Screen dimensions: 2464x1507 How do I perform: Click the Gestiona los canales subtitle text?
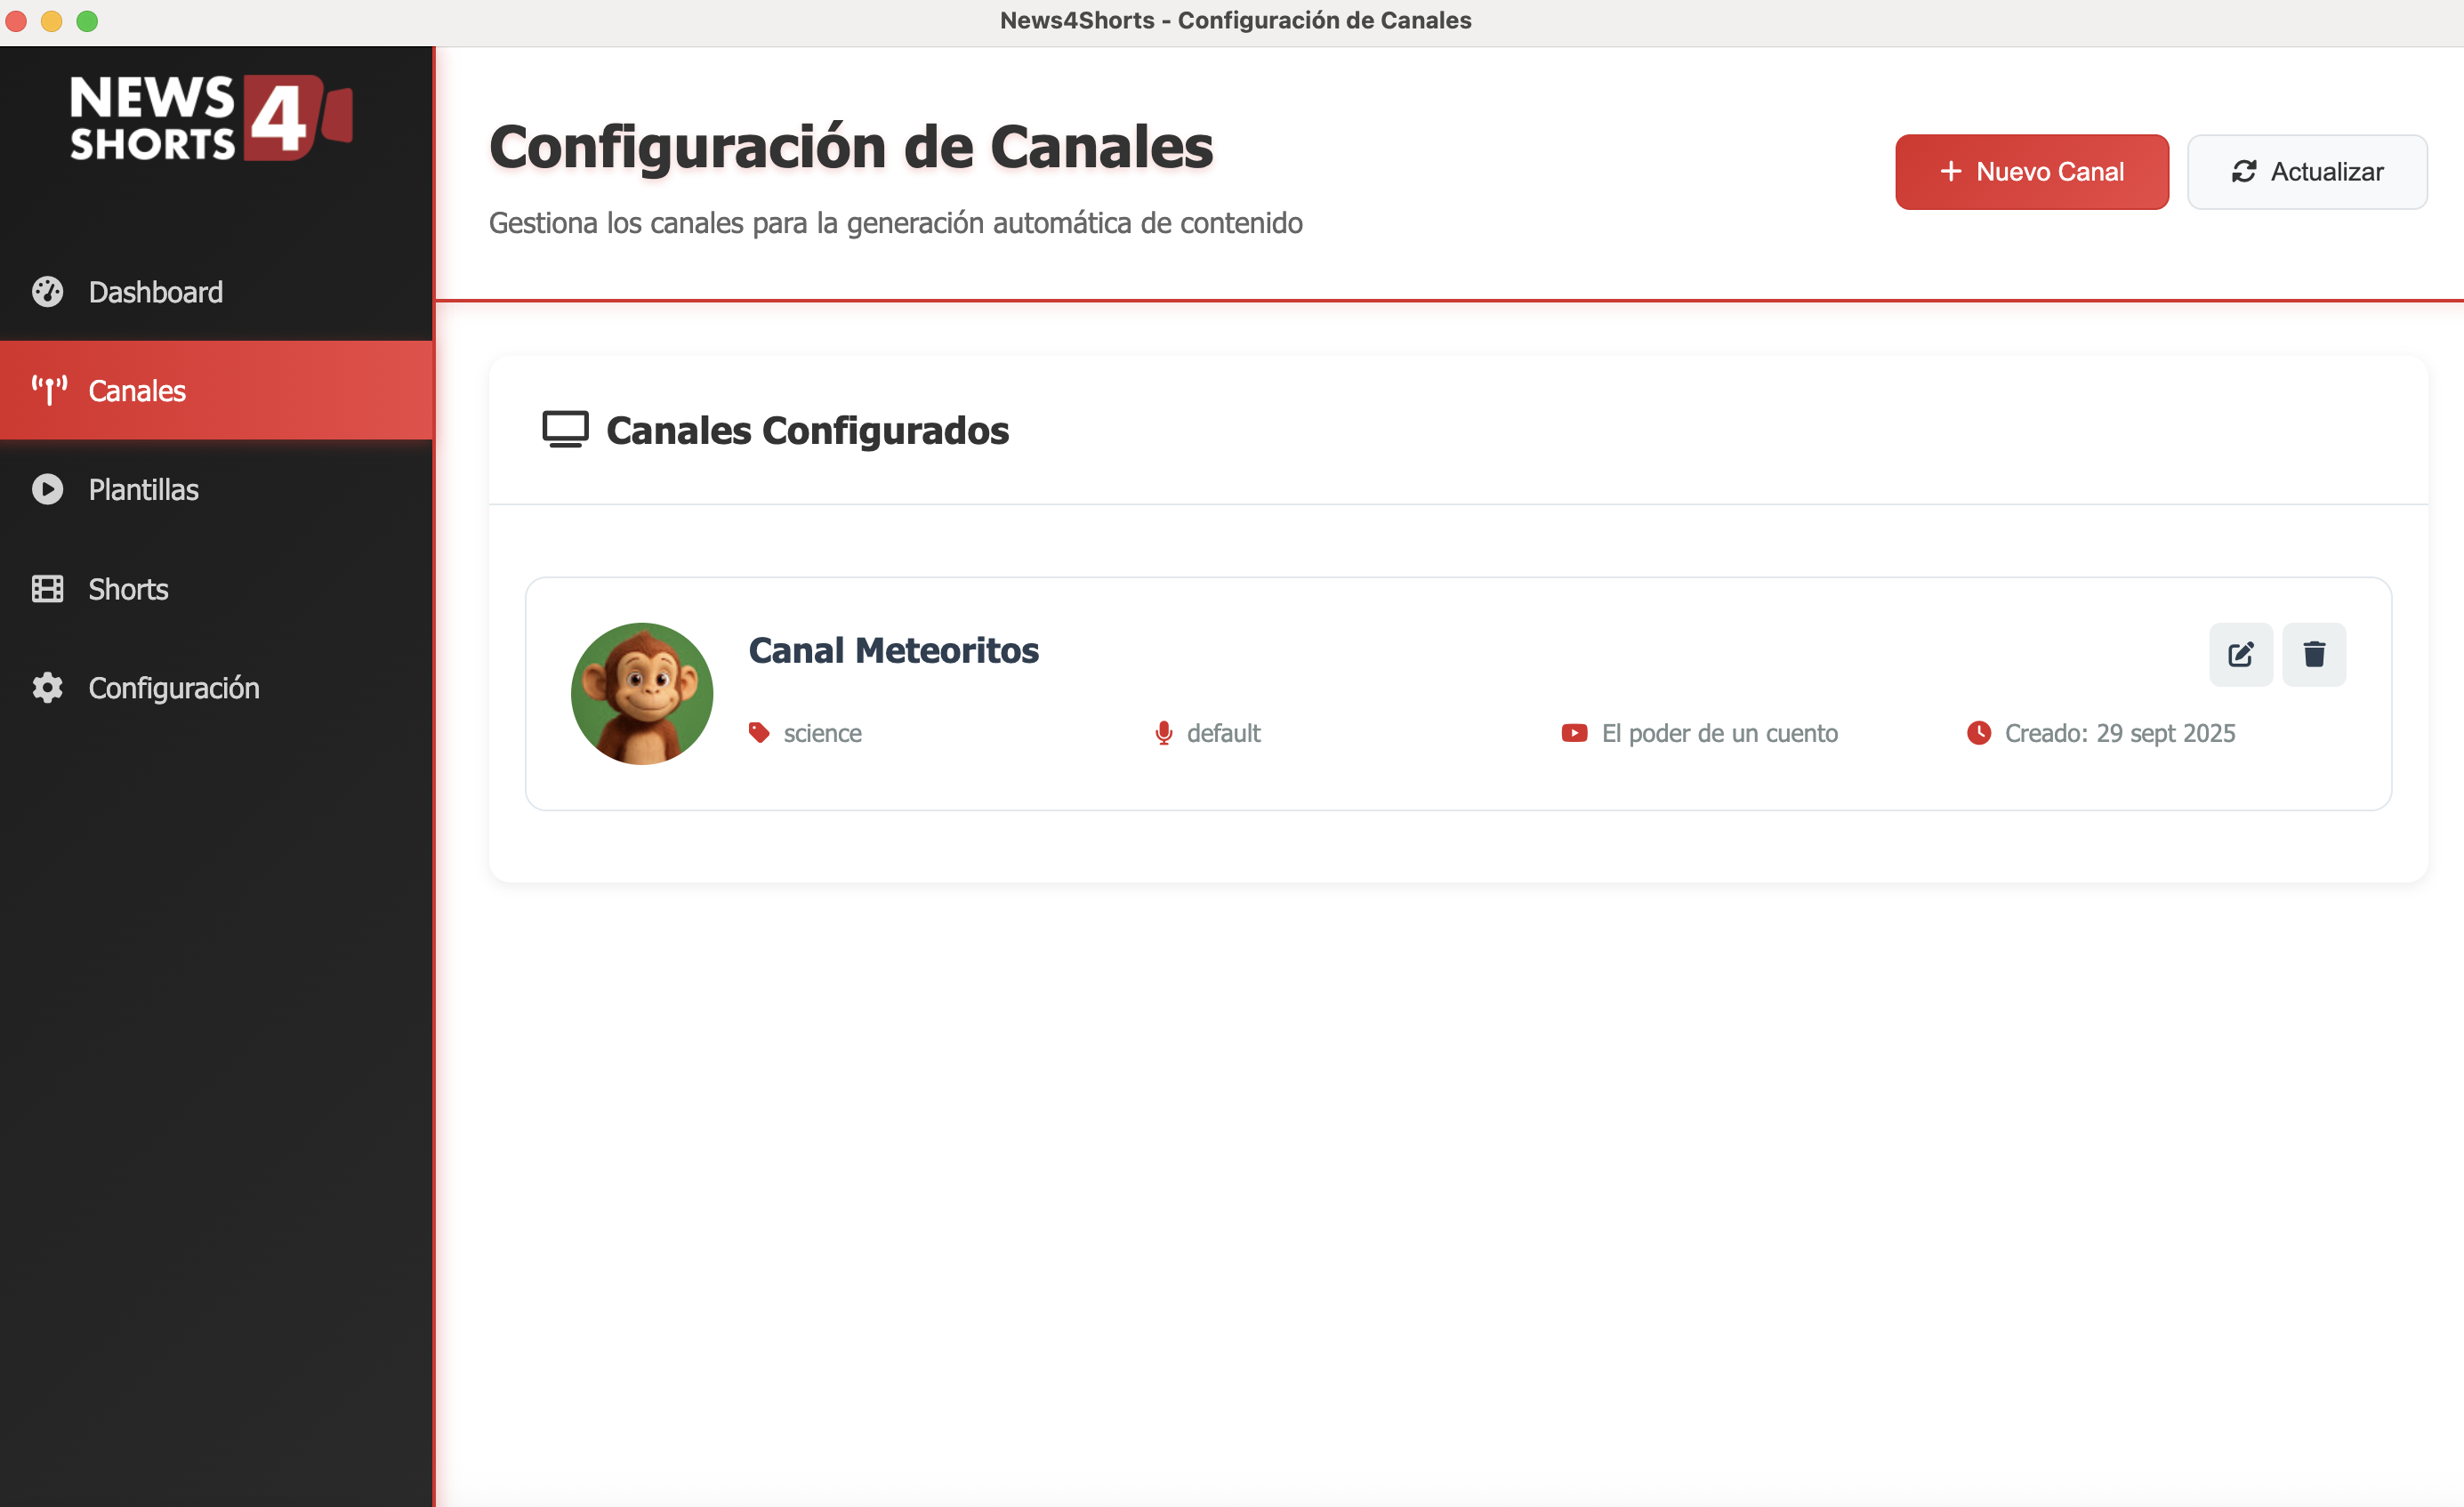click(895, 222)
